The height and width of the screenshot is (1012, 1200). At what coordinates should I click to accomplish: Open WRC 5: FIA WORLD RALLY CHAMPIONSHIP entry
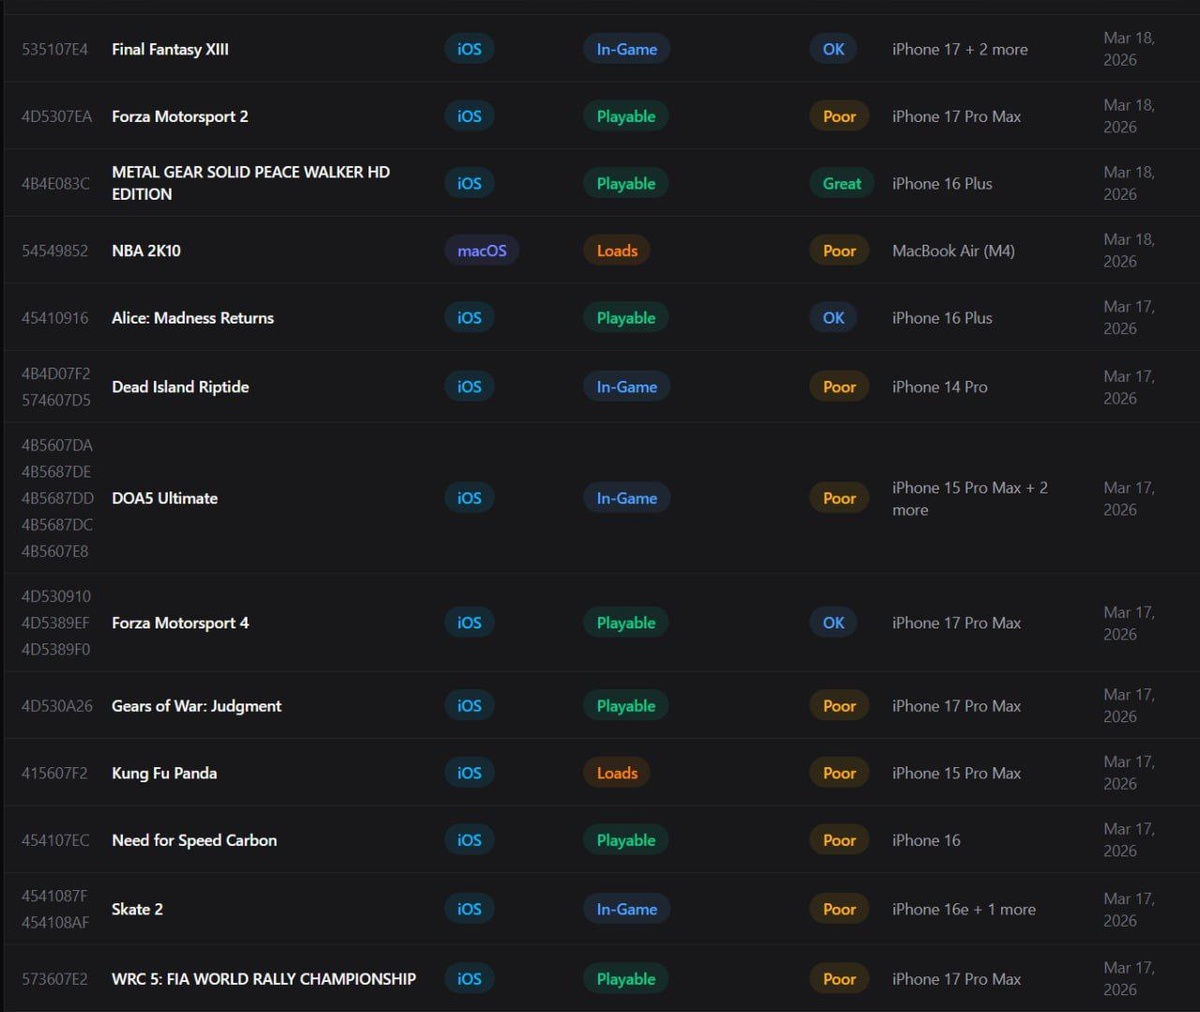point(264,979)
